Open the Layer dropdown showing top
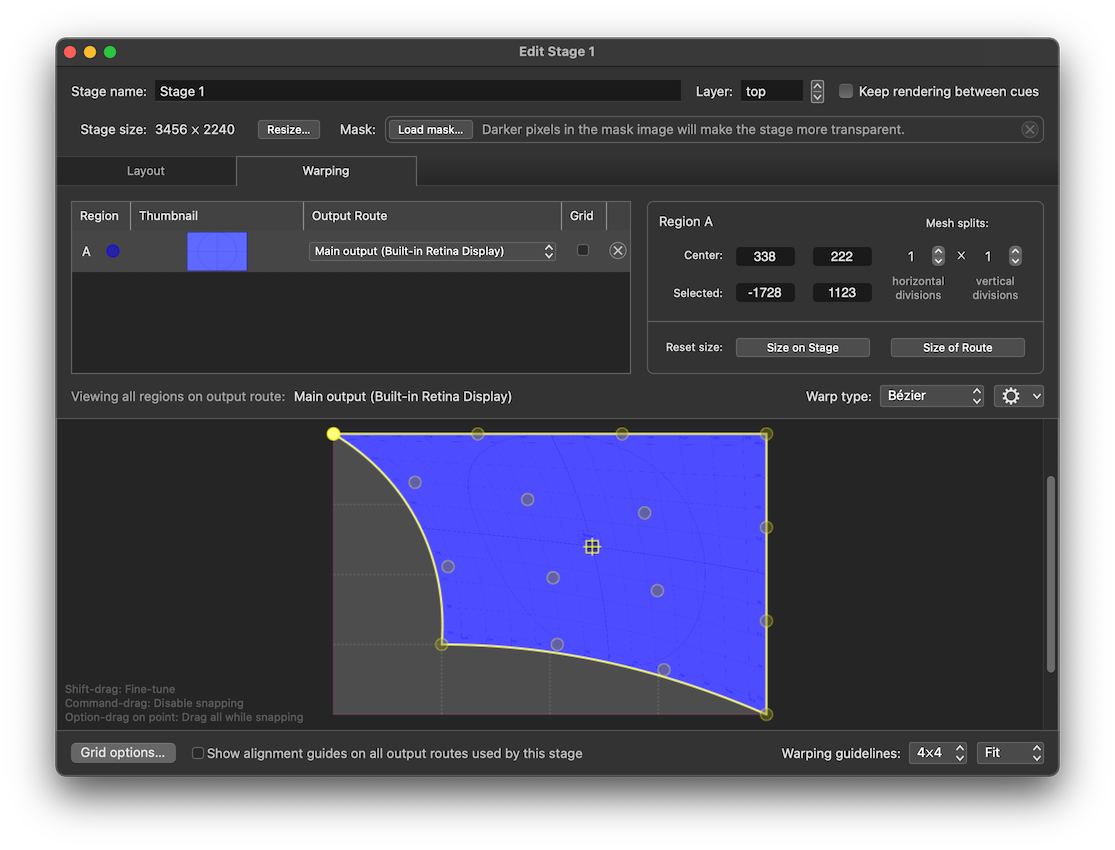Image resolution: width=1115 pixels, height=850 pixels. pyautogui.click(x=772, y=90)
